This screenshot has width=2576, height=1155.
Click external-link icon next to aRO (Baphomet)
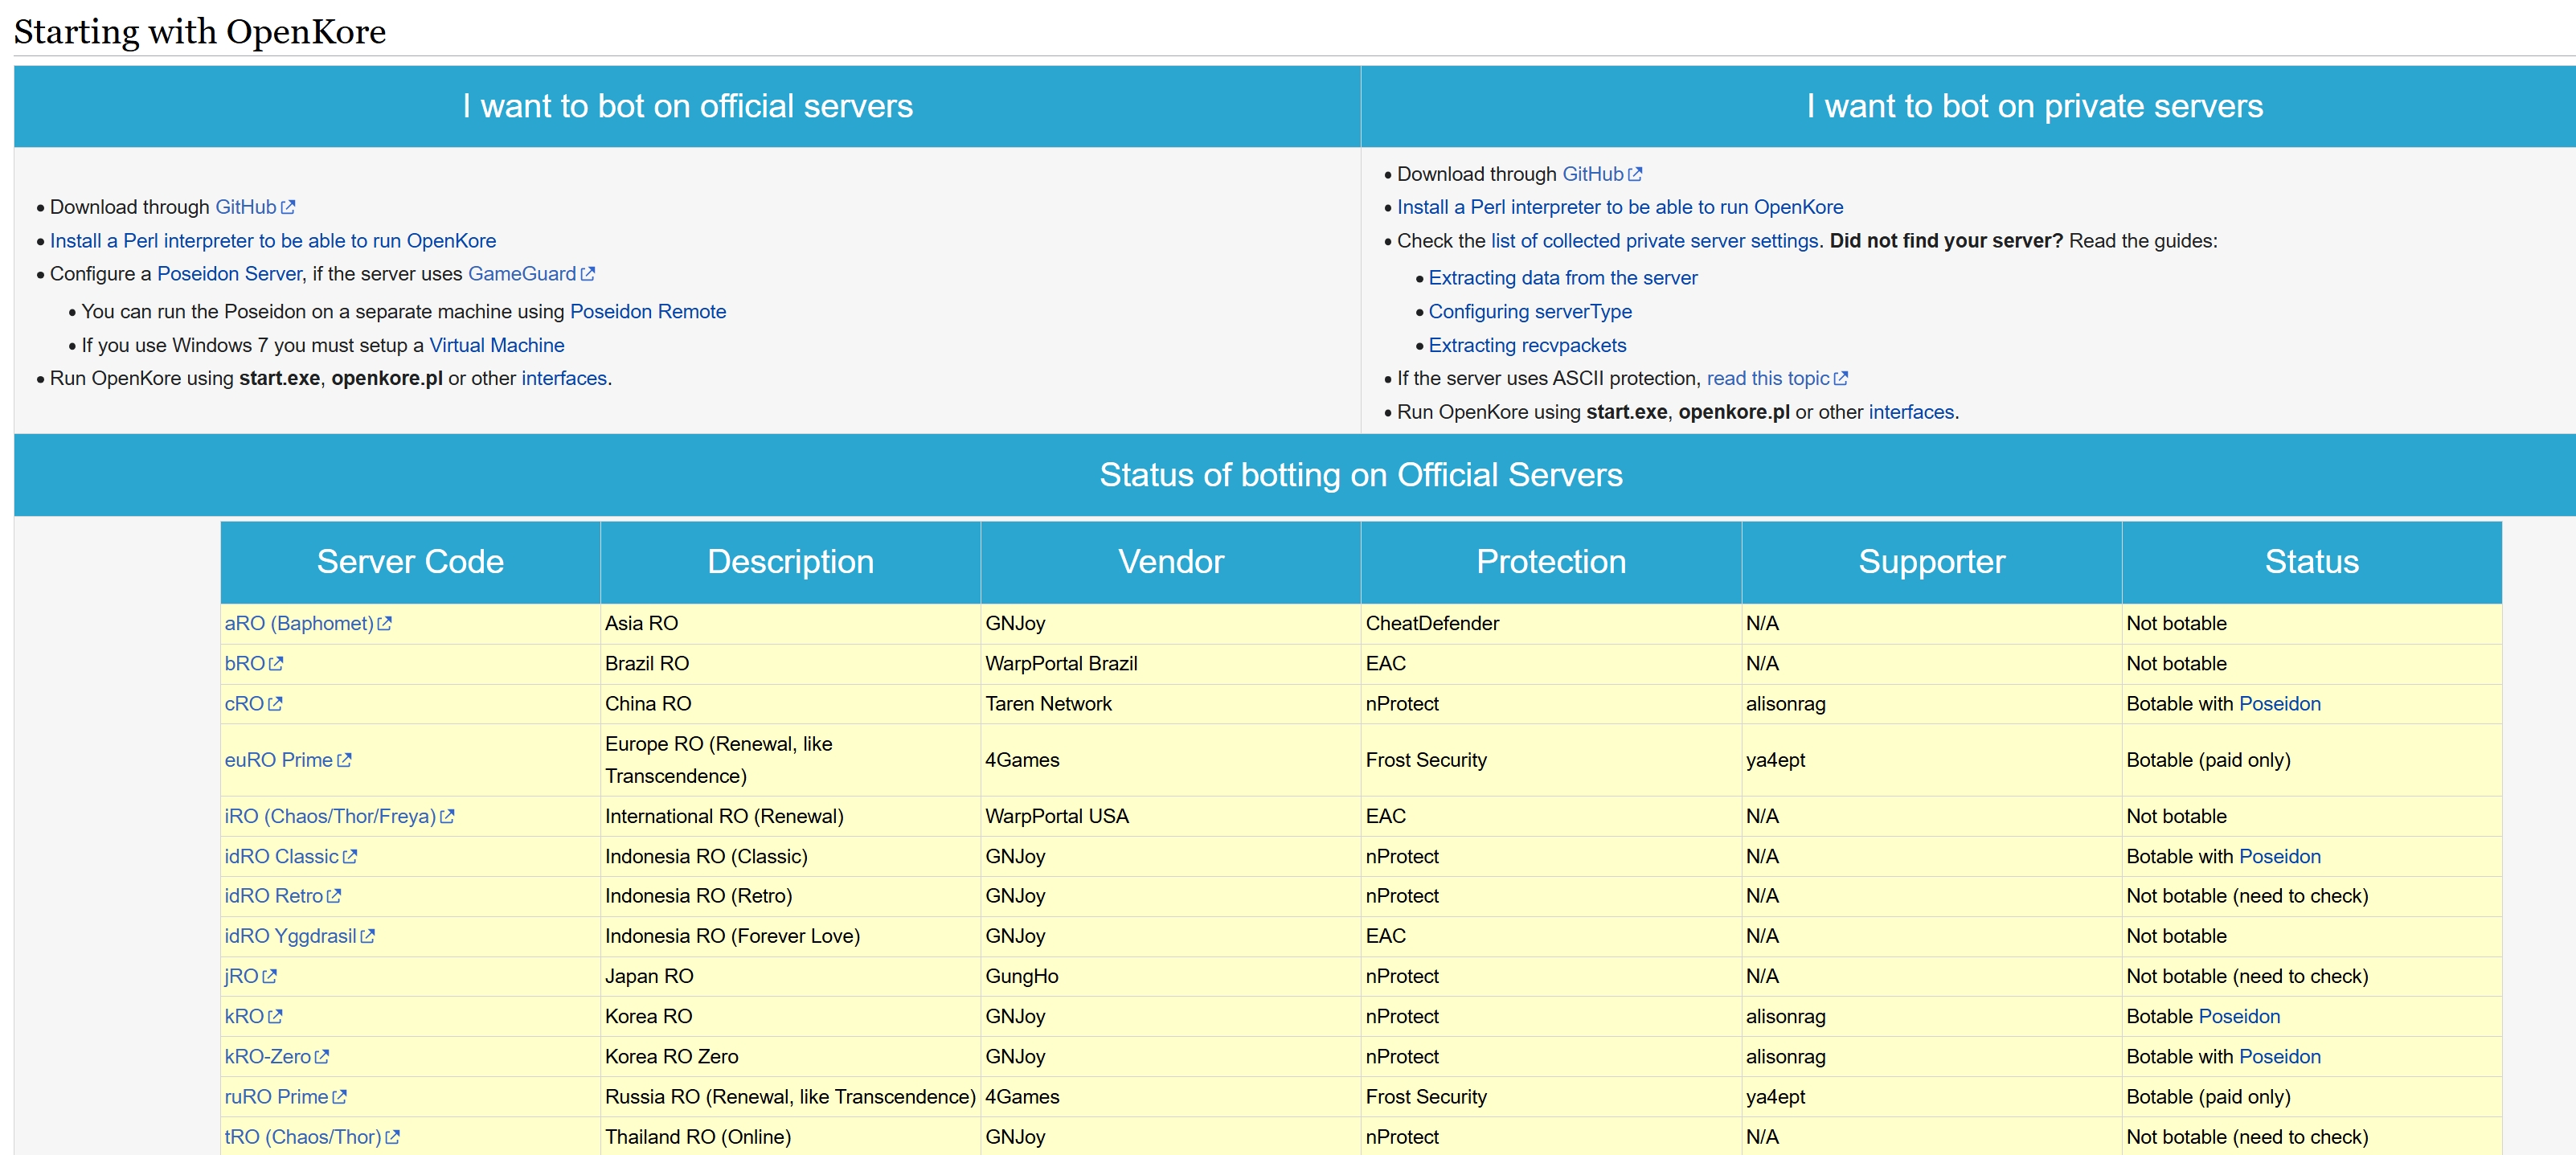(x=385, y=623)
